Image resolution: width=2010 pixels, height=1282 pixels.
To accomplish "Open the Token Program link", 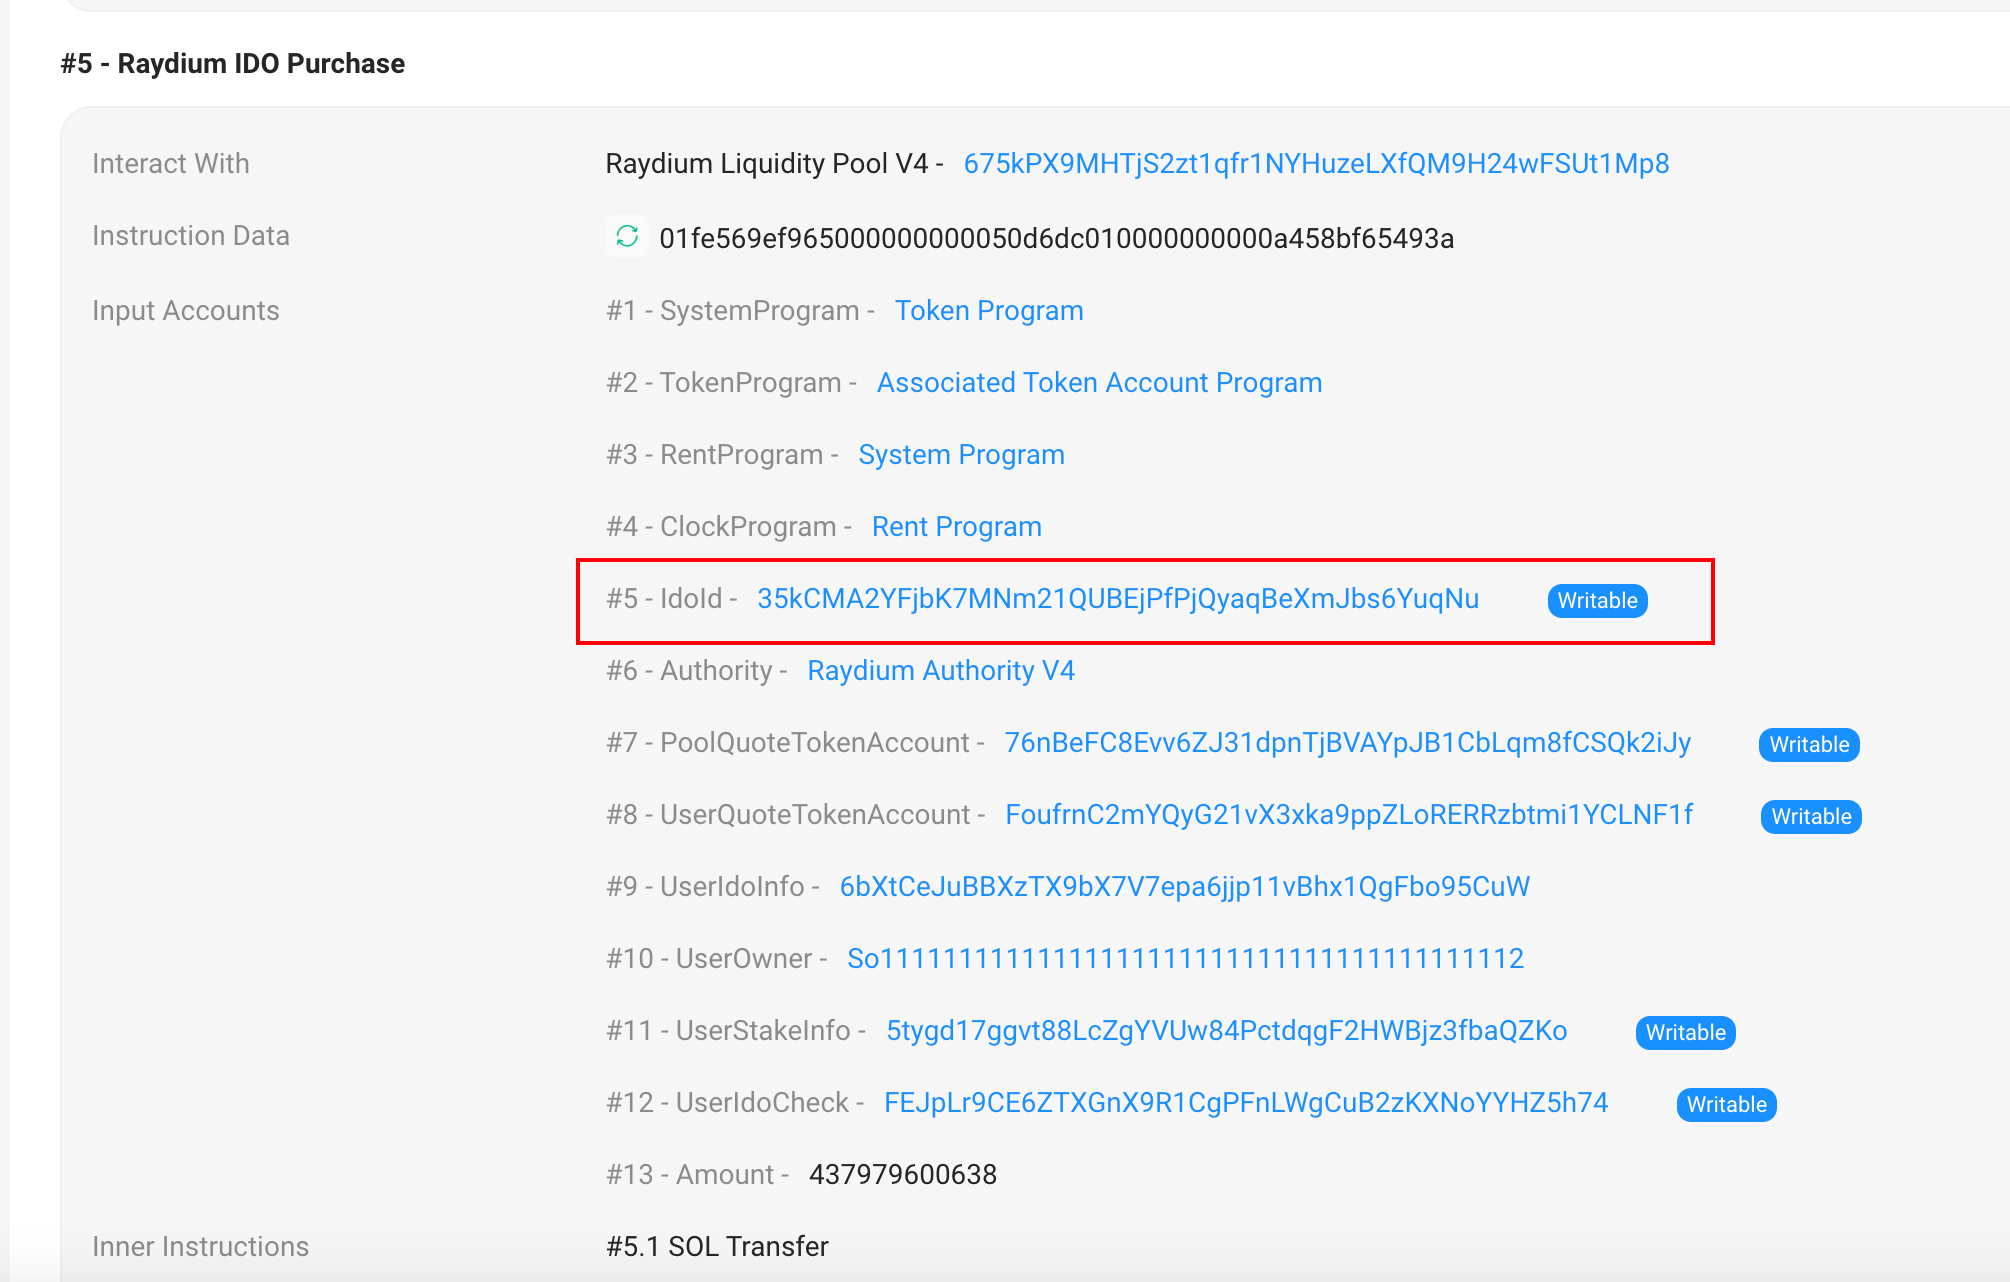I will coord(988,311).
